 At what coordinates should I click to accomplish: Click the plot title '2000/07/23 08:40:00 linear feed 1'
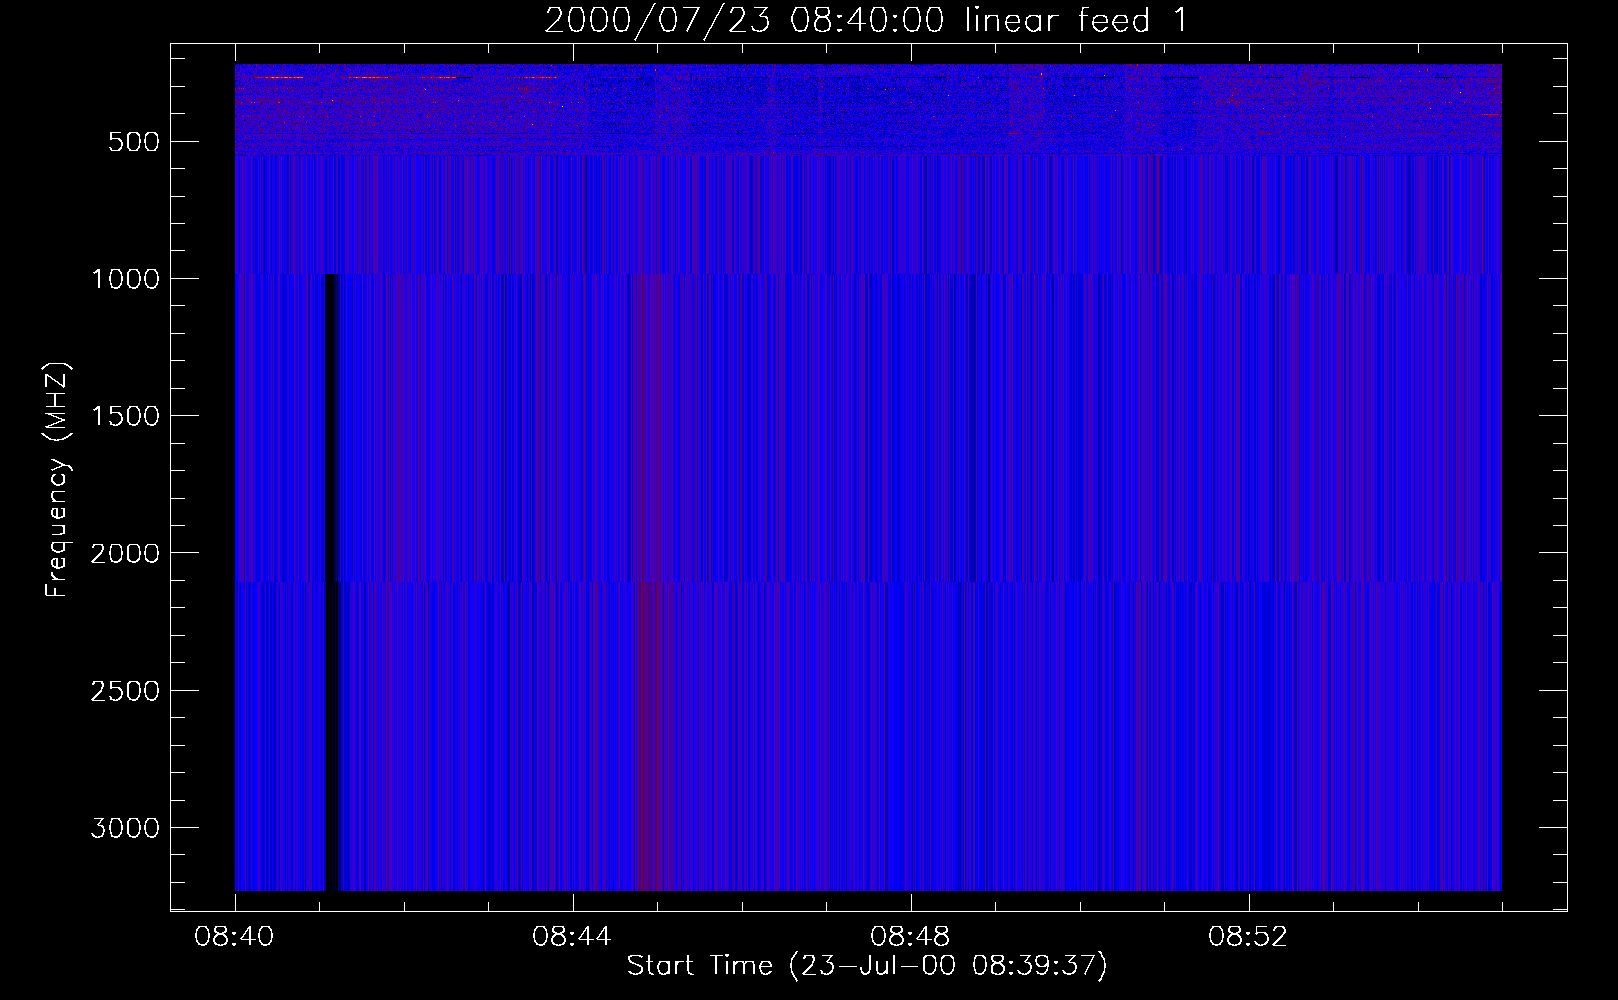pyautogui.click(x=866, y=20)
